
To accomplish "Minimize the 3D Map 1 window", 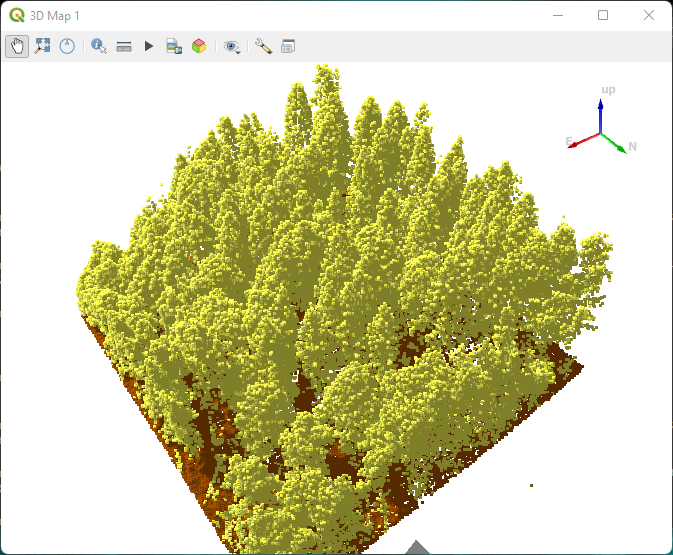I will tap(557, 15).
